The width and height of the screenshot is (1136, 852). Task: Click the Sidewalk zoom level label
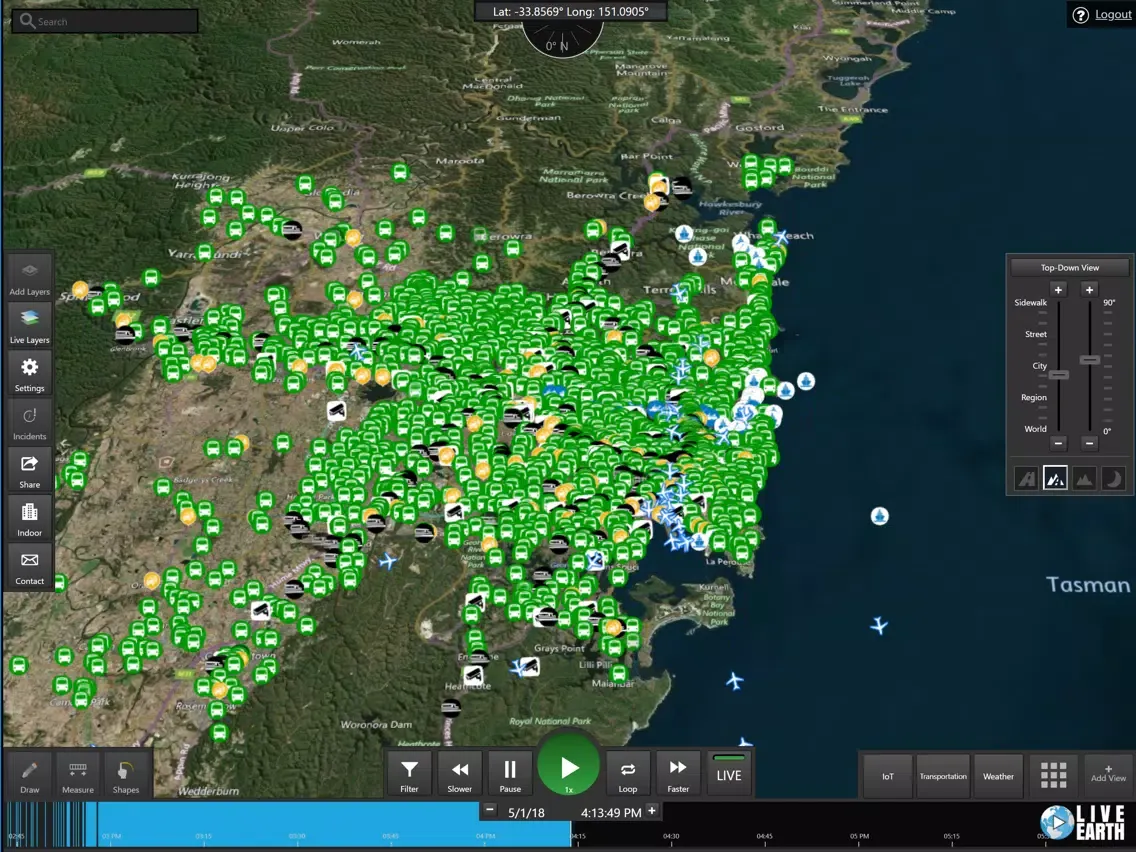click(1030, 302)
